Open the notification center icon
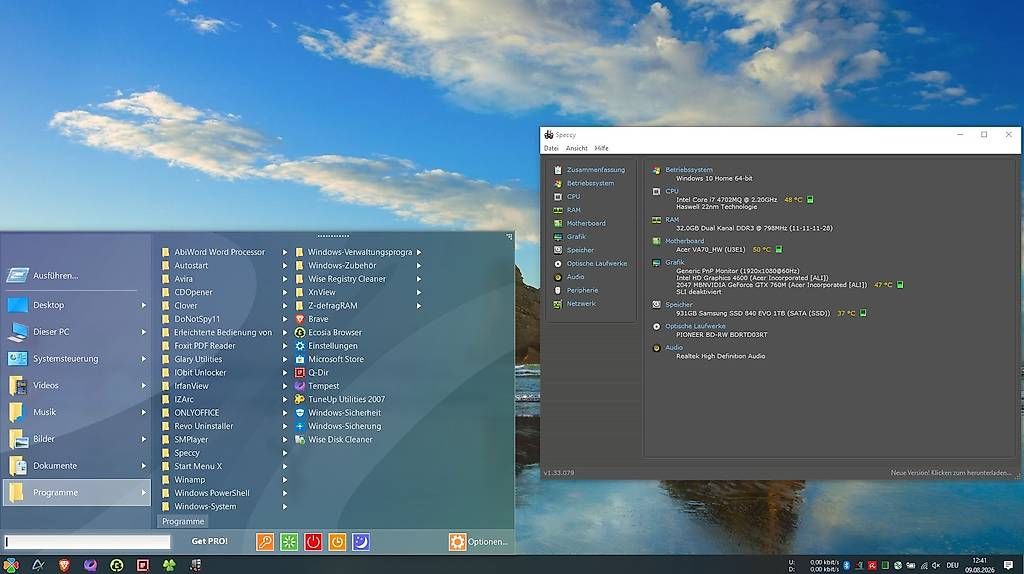 pyautogui.click(x=1008, y=566)
